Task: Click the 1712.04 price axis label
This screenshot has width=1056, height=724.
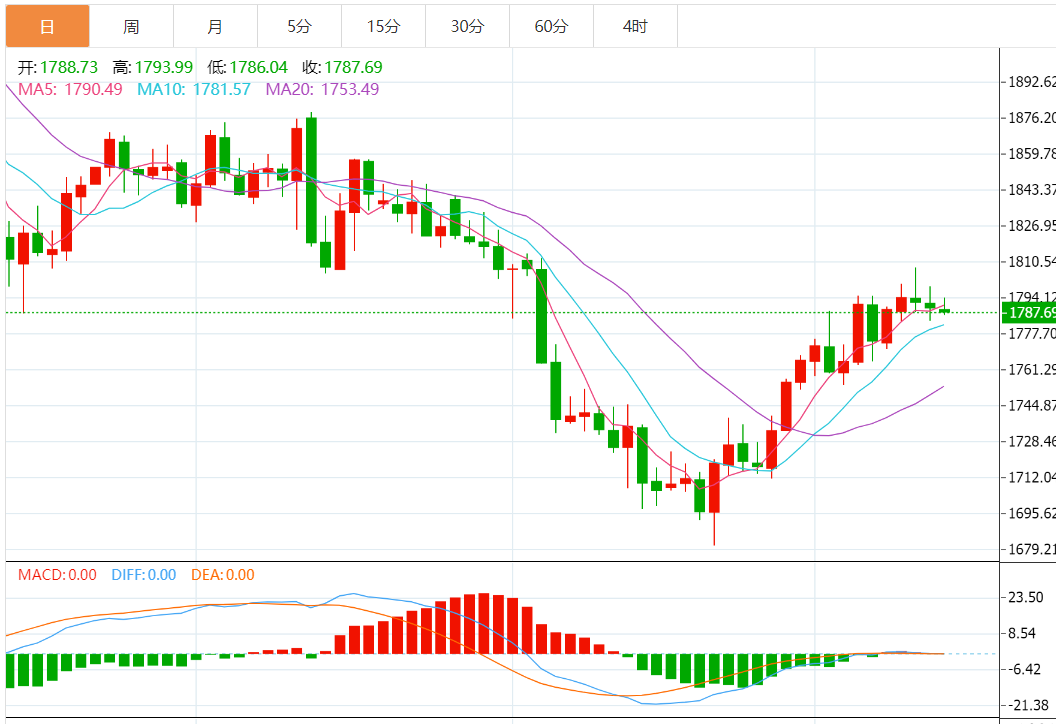Action: (1032, 478)
